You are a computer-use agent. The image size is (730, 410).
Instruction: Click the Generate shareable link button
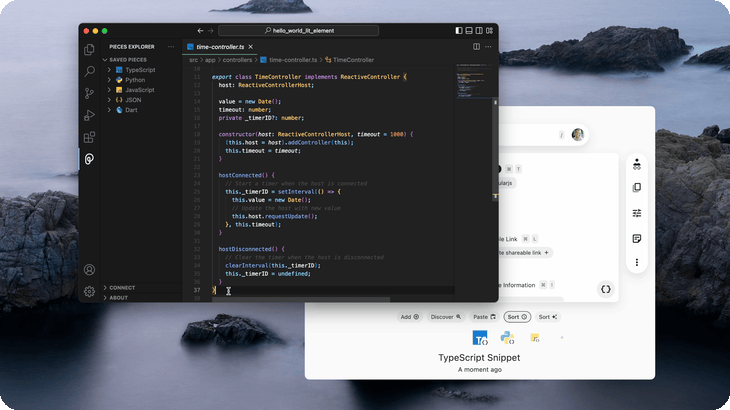524,253
